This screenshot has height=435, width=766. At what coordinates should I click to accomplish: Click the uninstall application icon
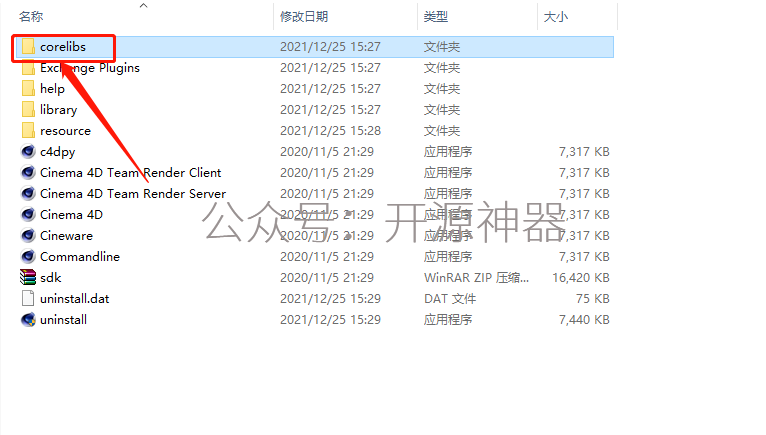(28, 320)
